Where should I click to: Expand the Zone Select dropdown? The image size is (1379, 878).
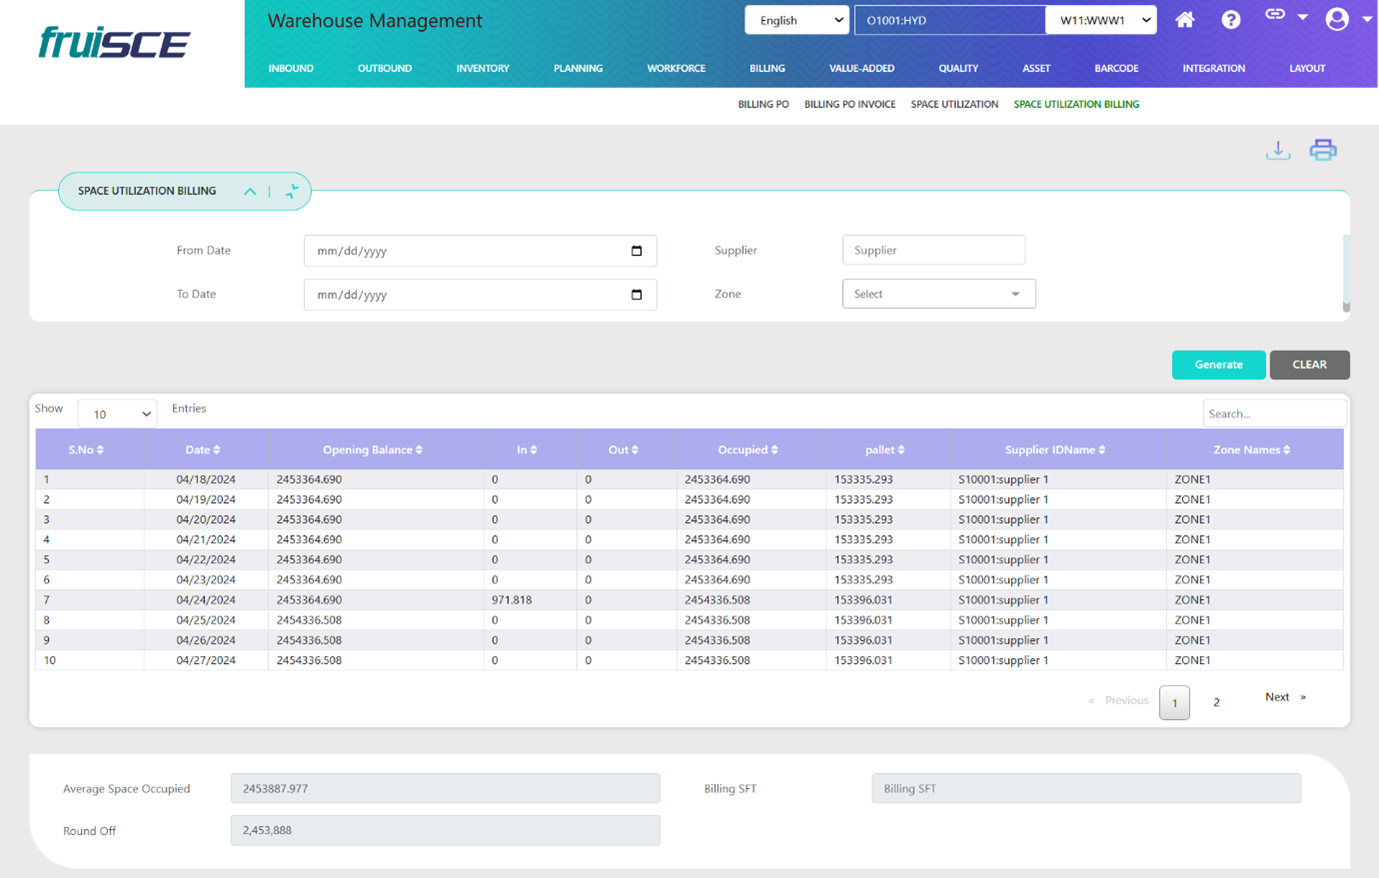[x=938, y=294]
